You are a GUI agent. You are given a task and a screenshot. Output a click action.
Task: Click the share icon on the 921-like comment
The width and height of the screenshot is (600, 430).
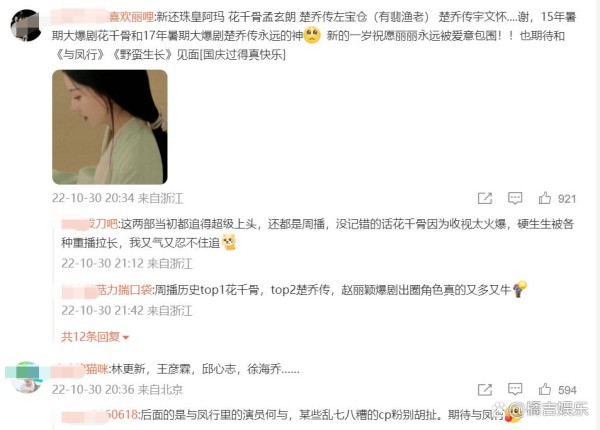(x=485, y=198)
